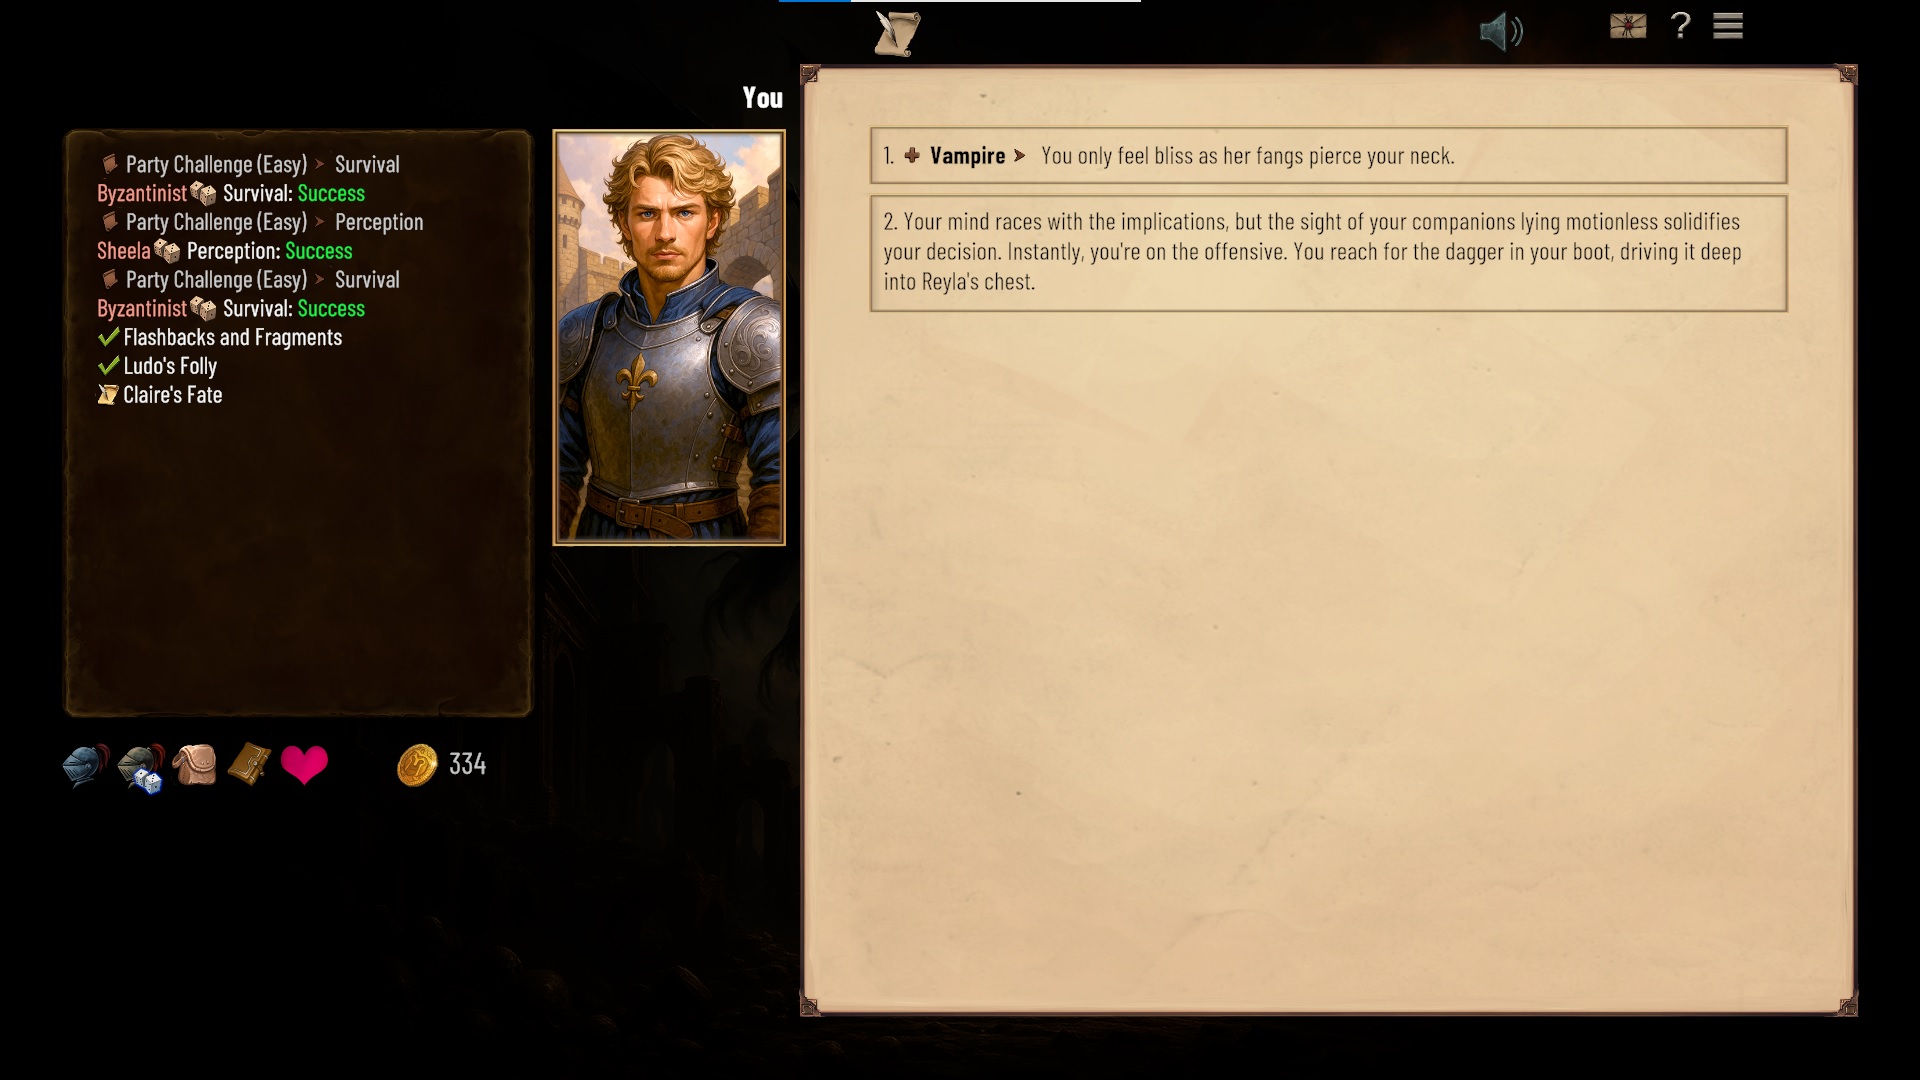Screen dimensions: 1920x1080
Task: Choose the dagger attack dialogue option
Action: click(1328, 253)
